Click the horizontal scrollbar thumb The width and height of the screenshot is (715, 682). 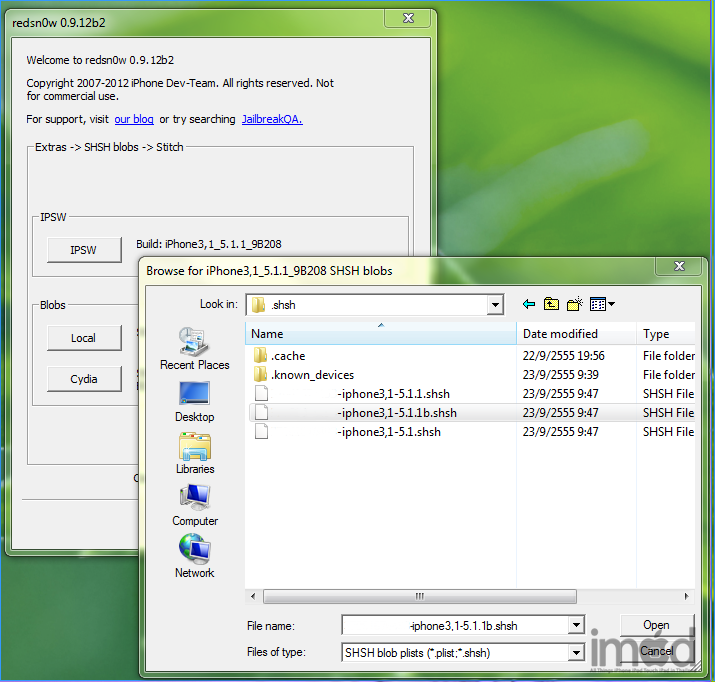(420, 596)
